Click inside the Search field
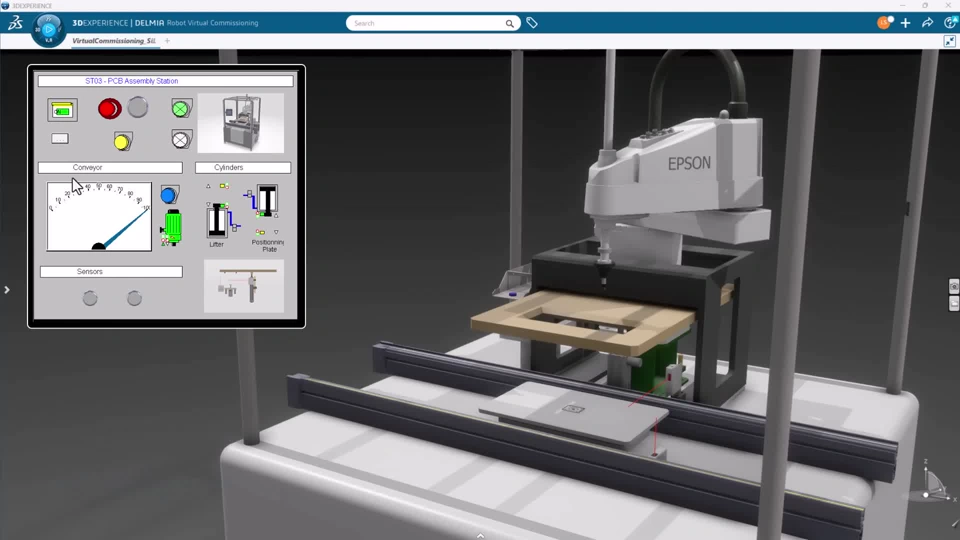Image resolution: width=960 pixels, height=540 pixels. coord(427,23)
